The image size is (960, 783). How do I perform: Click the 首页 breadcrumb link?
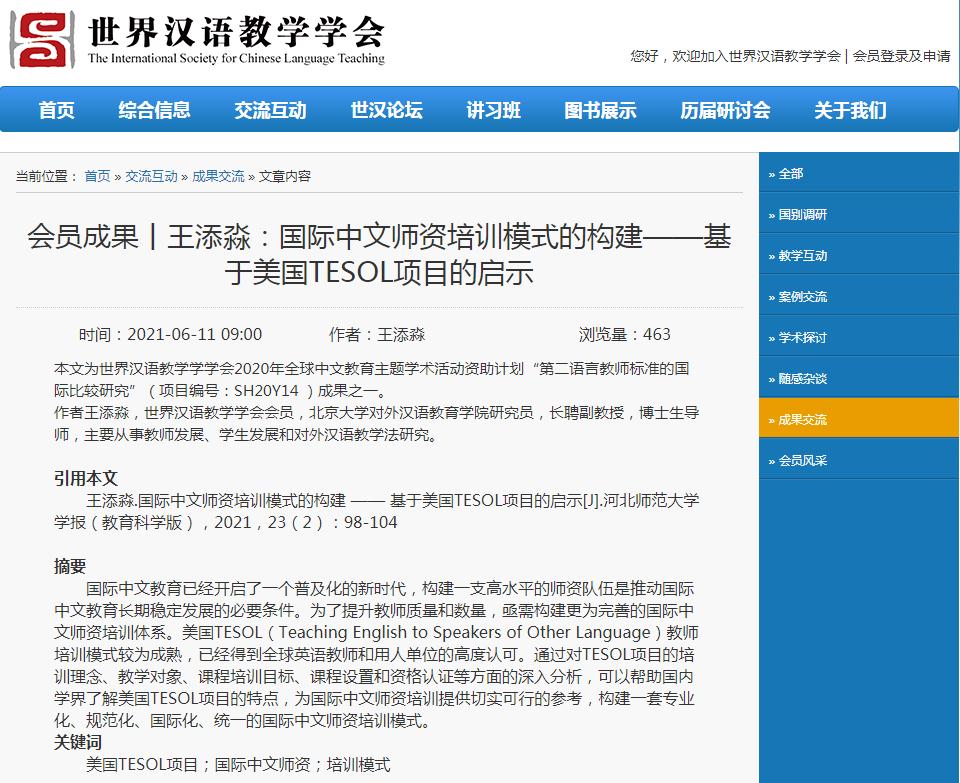[x=97, y=176]
